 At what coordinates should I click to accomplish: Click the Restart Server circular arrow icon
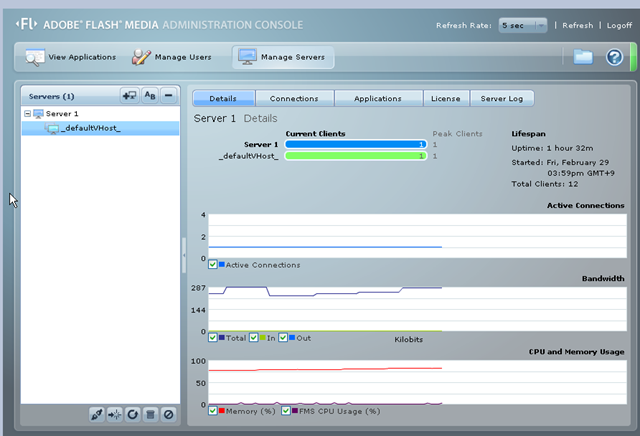pos(133,415)
